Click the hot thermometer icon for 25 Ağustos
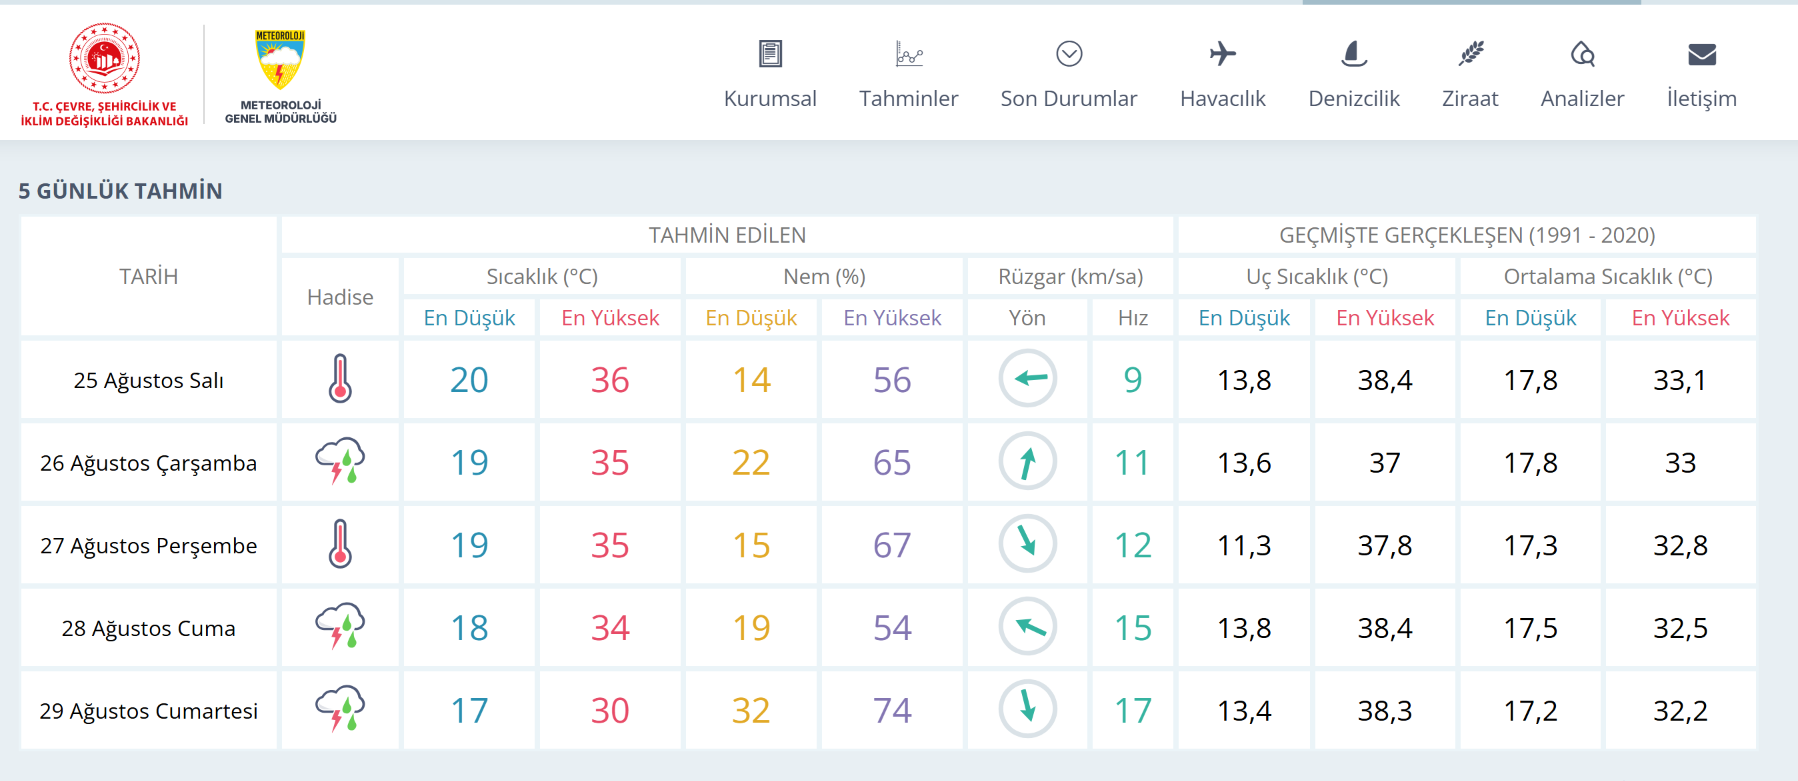Image resolution: width=1798 pixels, height=781 pixels. pos(340,379)
